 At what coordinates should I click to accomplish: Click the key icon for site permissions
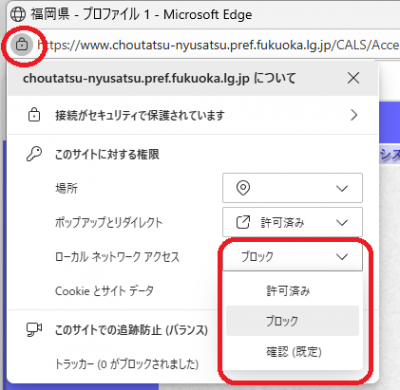coord(34,154)
